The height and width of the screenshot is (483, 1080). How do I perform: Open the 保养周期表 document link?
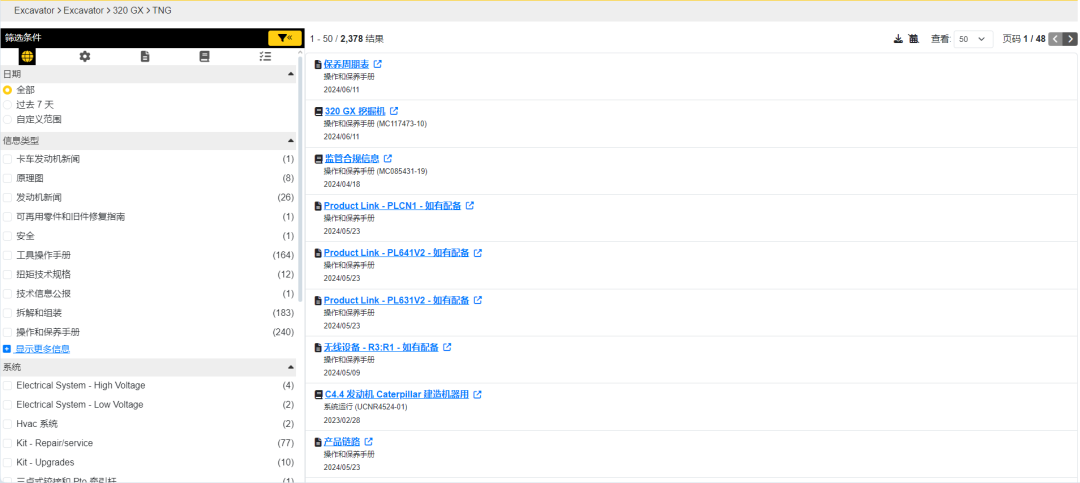click(x=346, y=64)
